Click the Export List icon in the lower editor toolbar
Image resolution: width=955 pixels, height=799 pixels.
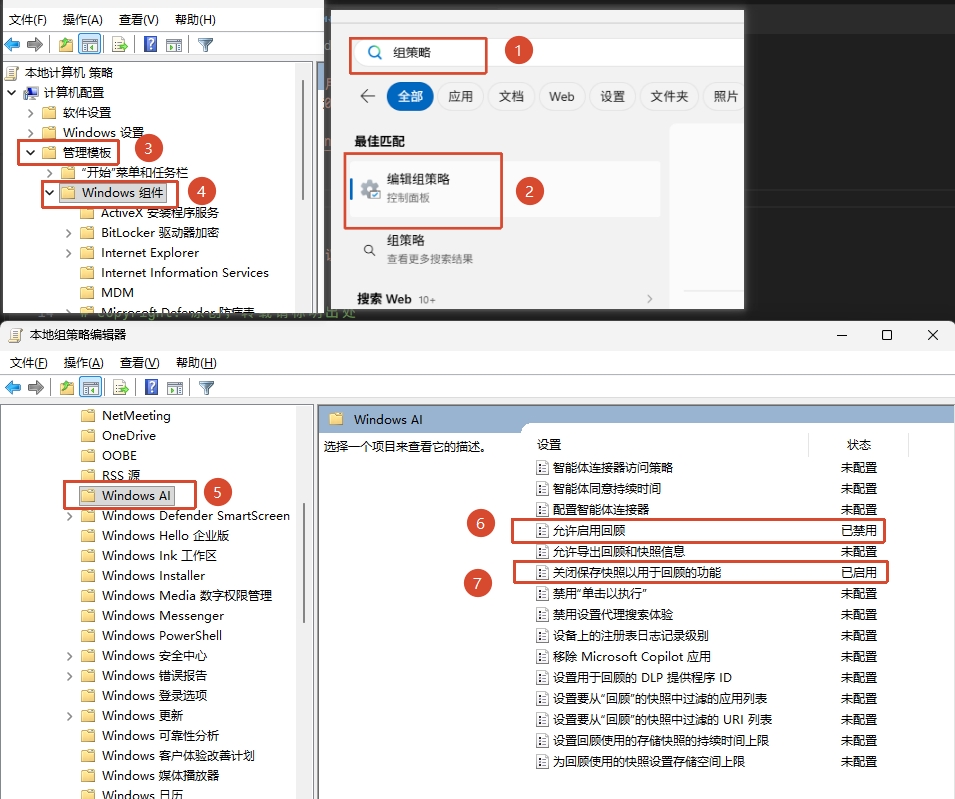[121, 387]
